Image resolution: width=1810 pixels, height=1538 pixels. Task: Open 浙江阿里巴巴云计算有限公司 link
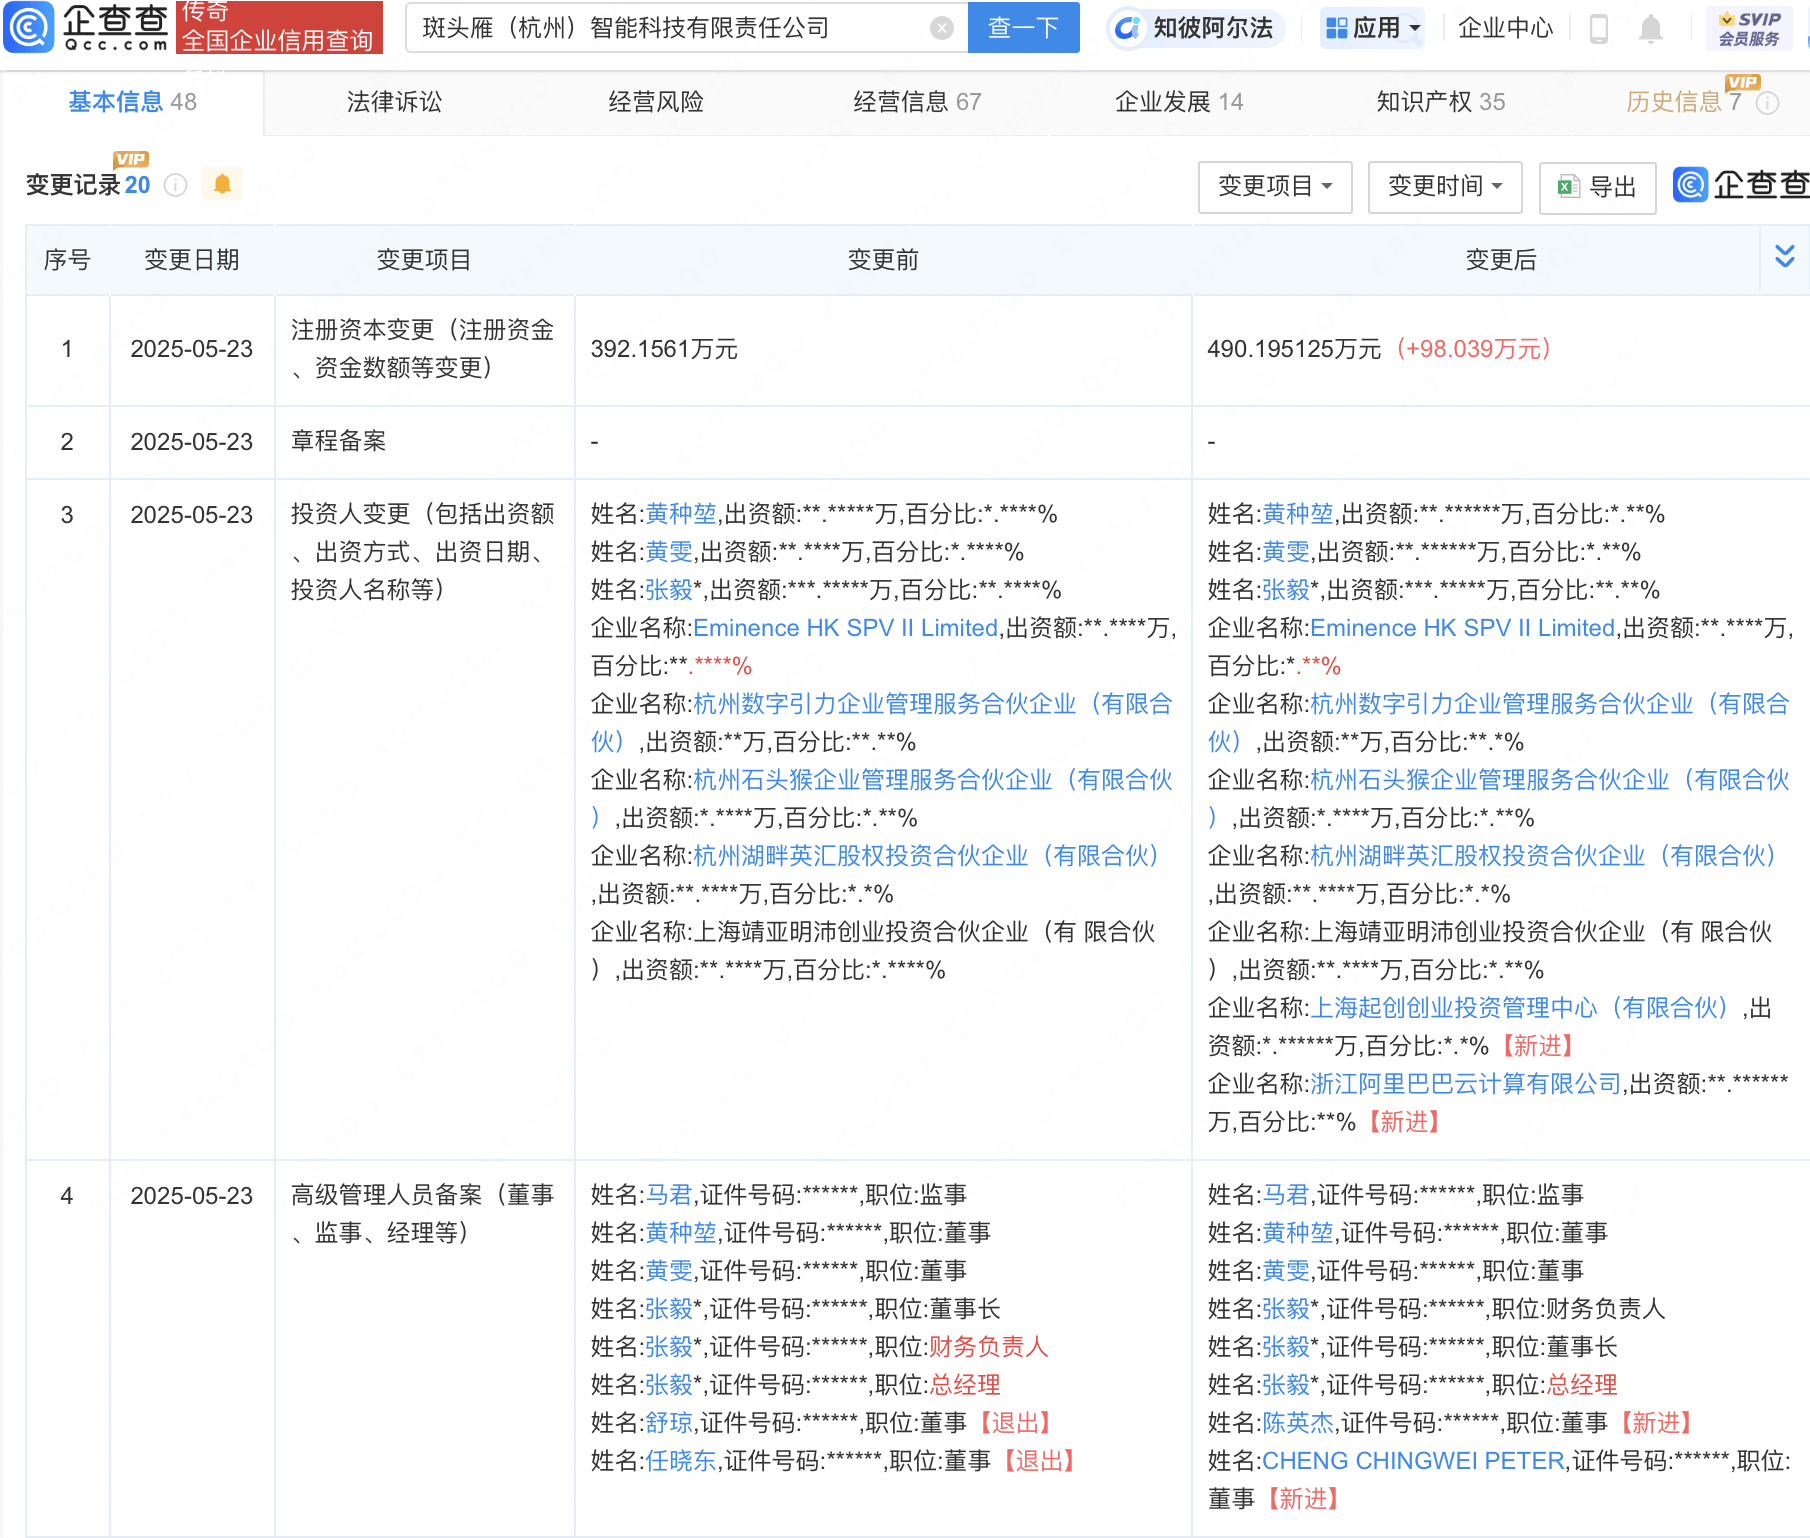coord(1465,1084)
